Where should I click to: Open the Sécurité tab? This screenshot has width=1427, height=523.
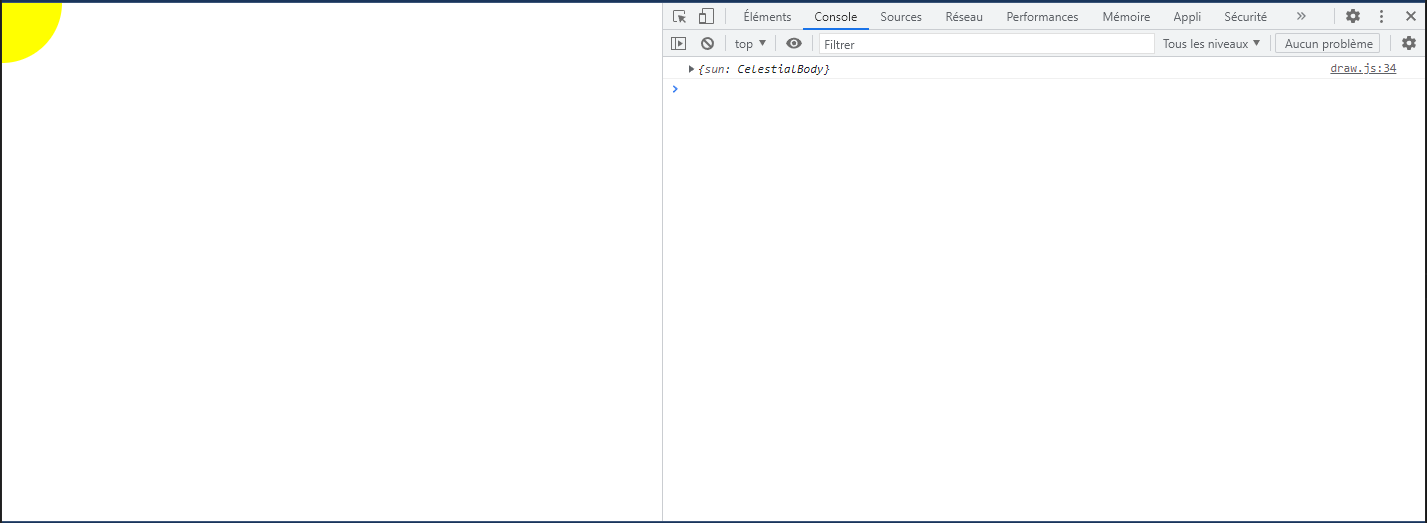[1245, 17]
